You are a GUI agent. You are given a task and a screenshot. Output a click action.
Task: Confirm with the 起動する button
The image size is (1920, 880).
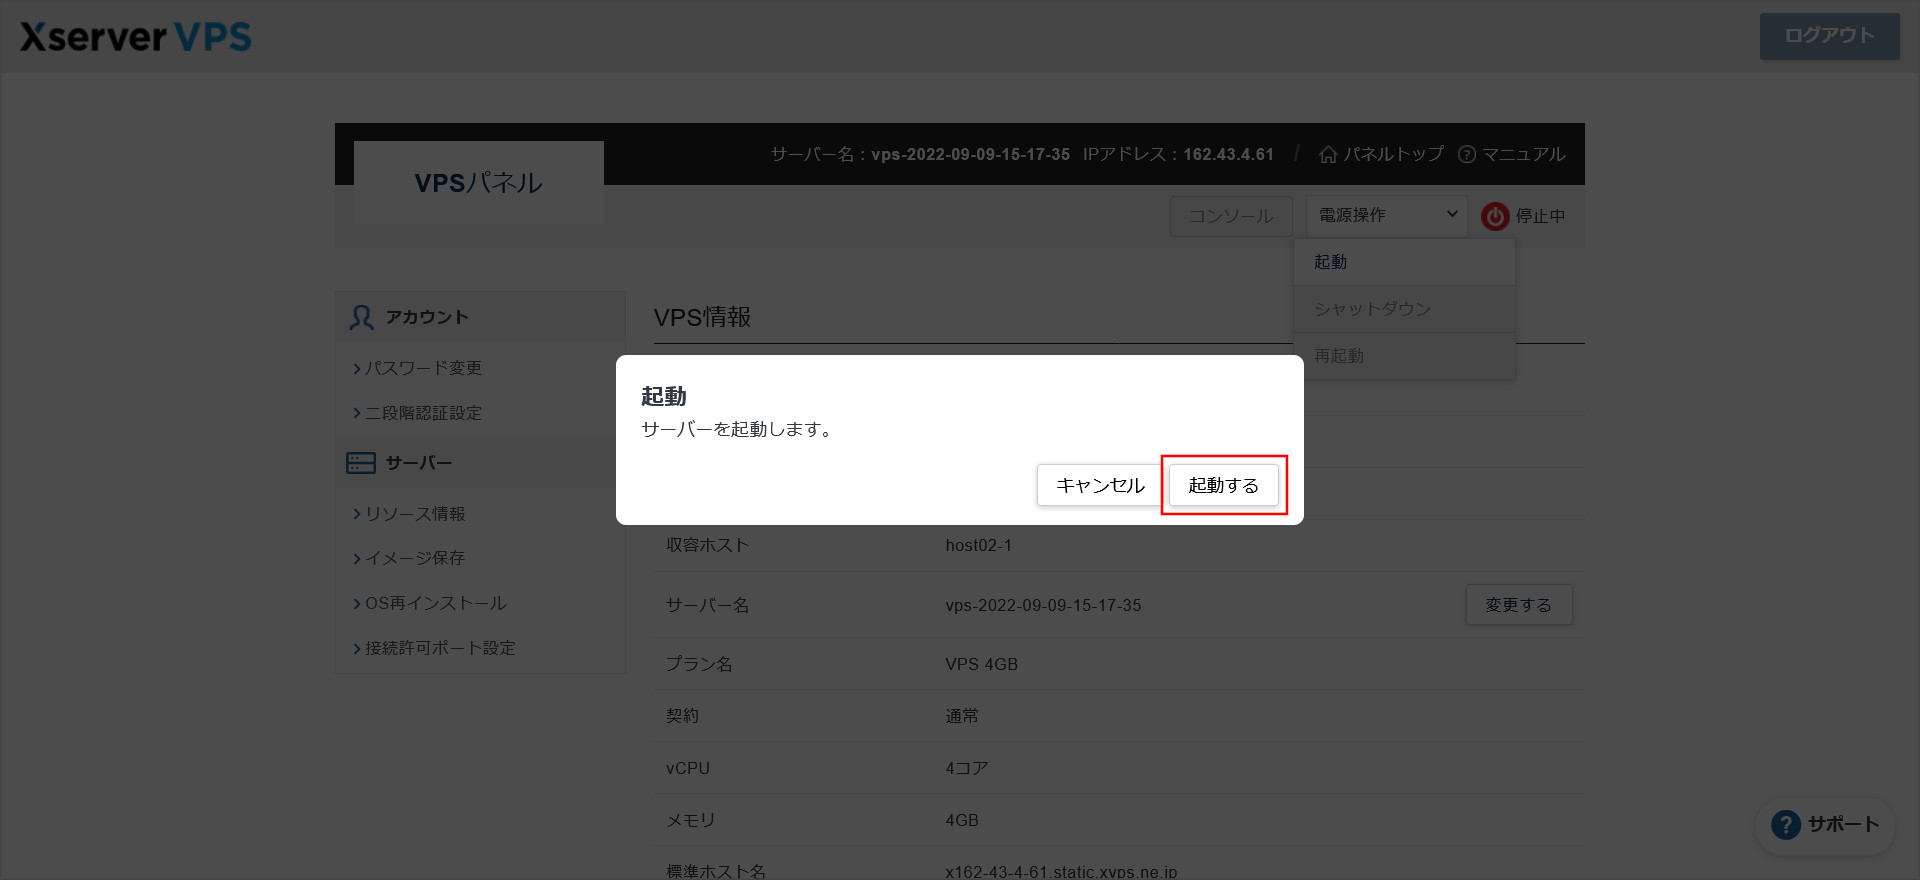tap(1223, 485)
